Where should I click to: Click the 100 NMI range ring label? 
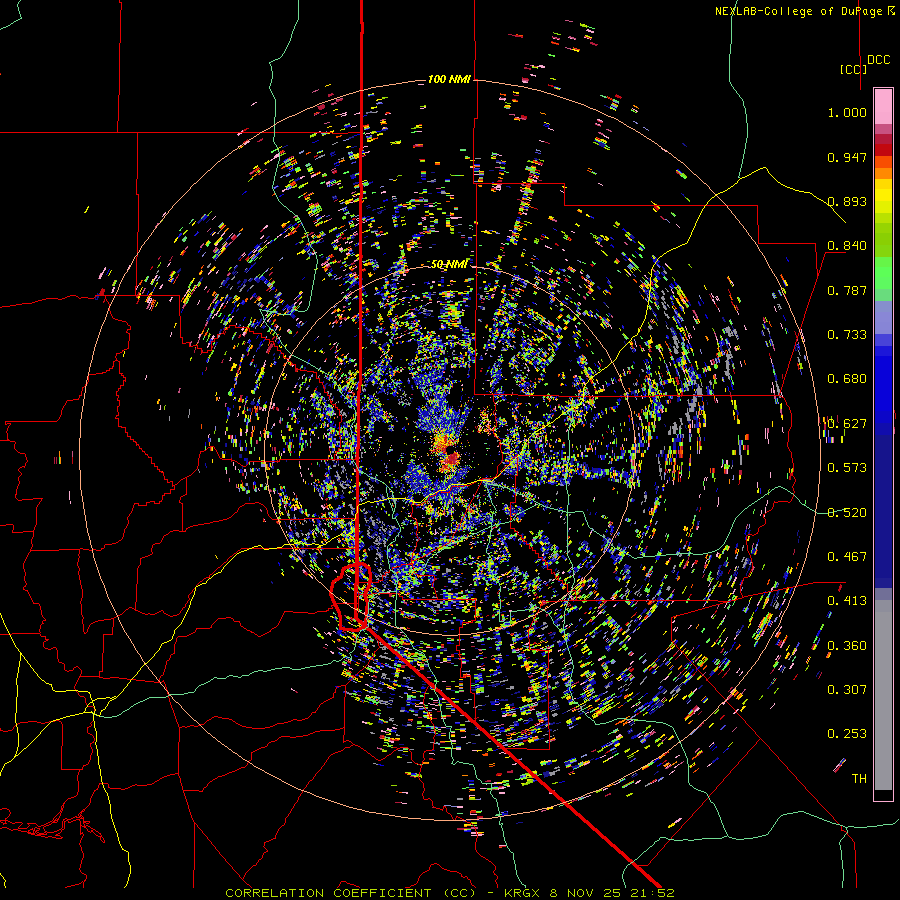point(449,79)
